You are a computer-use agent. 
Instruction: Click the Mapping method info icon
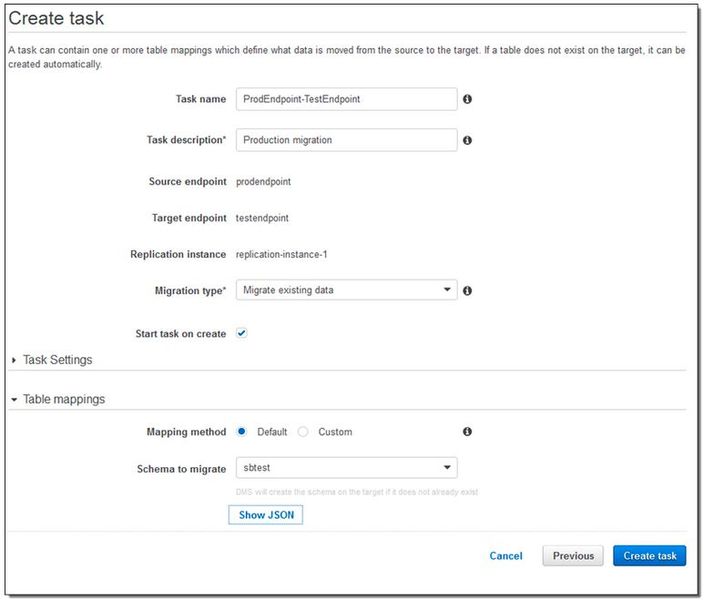tap(467, 432)
